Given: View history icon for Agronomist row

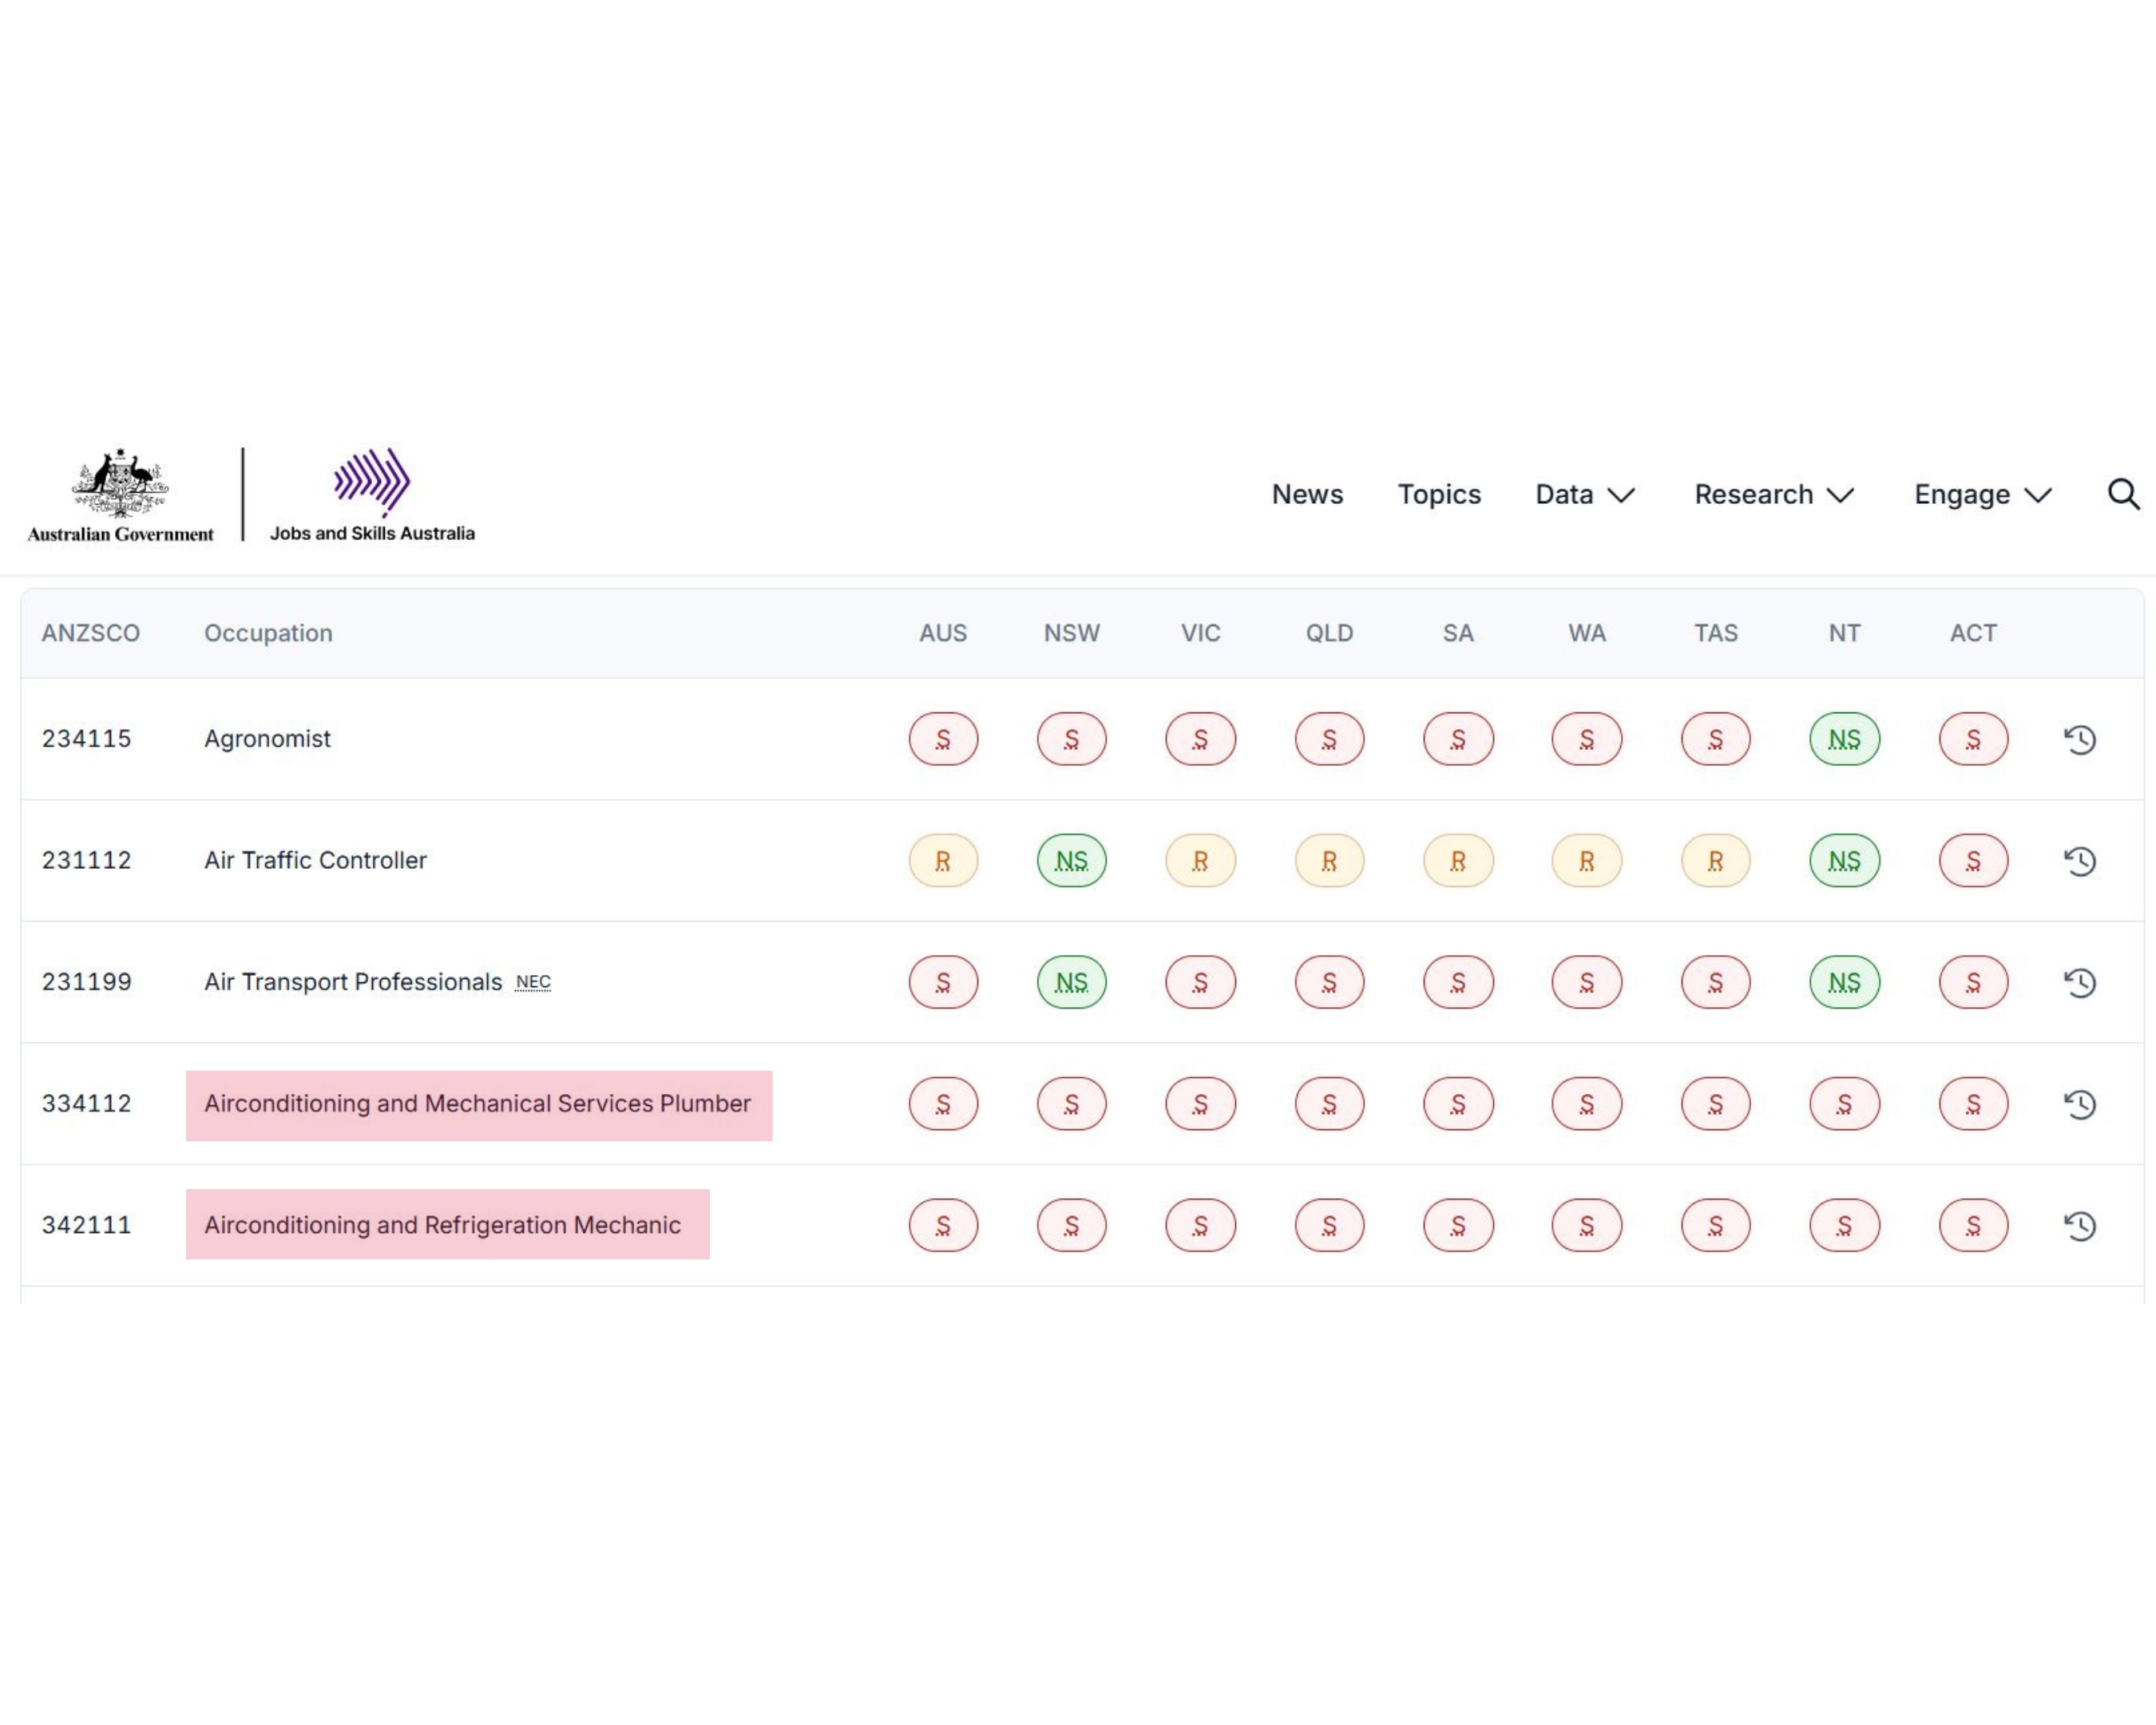Looking at the screenshot, I should (x=2080, y=739).
